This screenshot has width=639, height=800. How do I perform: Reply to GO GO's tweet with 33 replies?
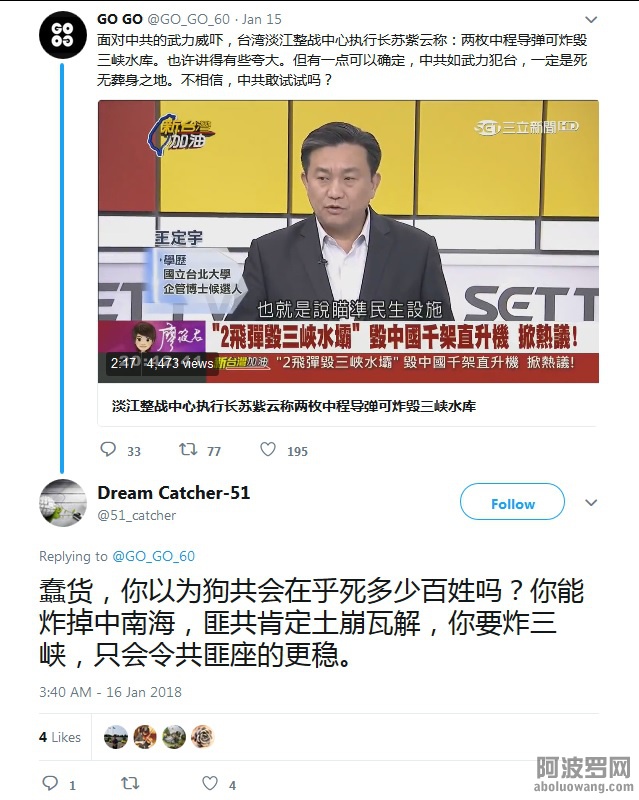[108, 449]
